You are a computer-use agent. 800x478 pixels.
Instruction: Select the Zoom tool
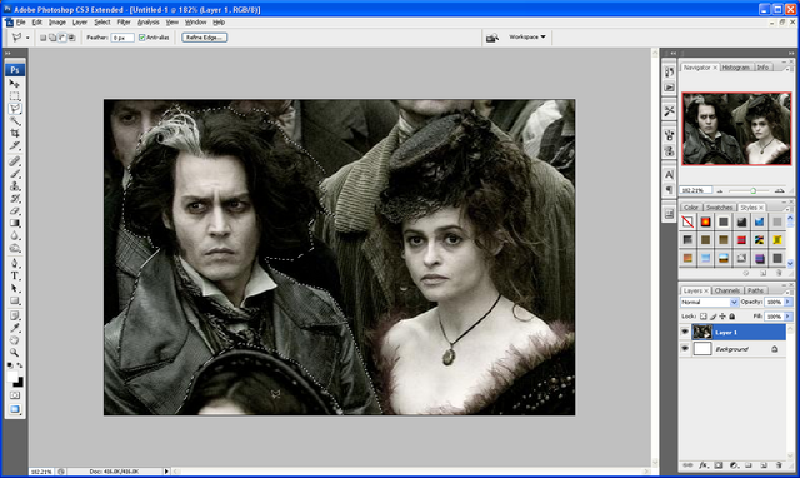(15, 353)
